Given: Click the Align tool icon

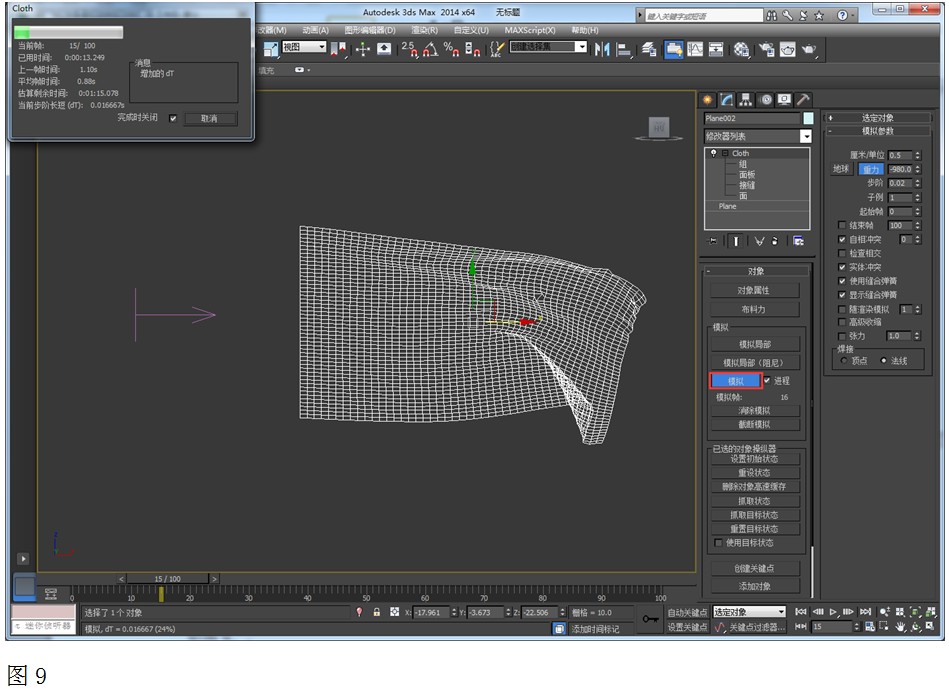Looking at the screenshot, I should [623, 49].
